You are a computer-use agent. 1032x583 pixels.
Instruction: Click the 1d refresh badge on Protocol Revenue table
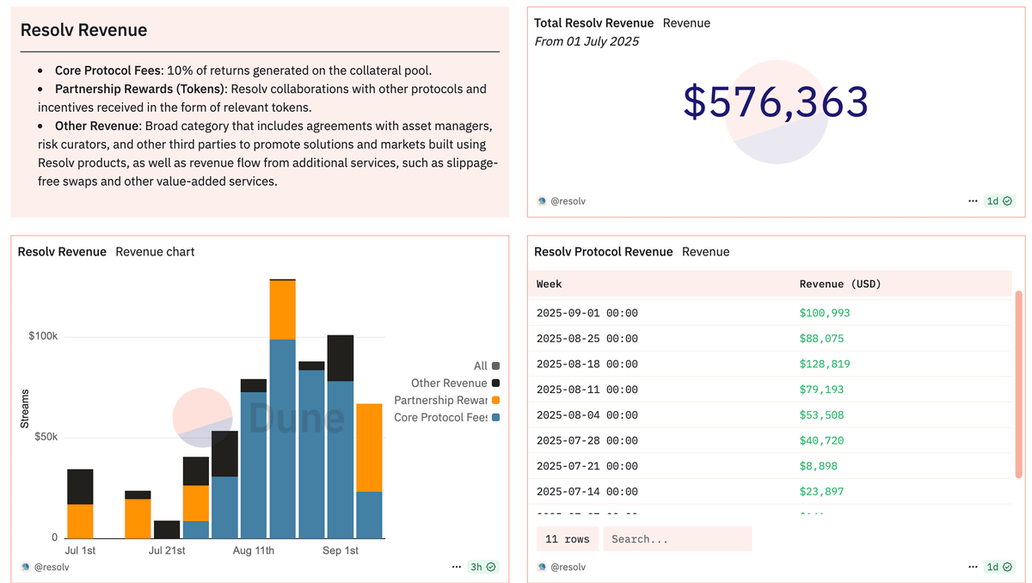click(998, 567)
